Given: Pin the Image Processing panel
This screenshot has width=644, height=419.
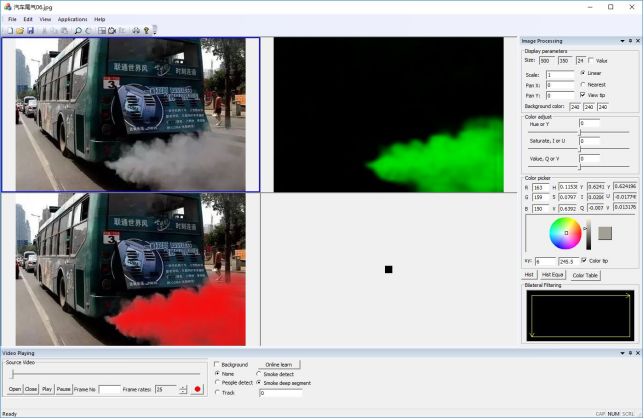Looking at the screenshot, I should click(630, 41).
